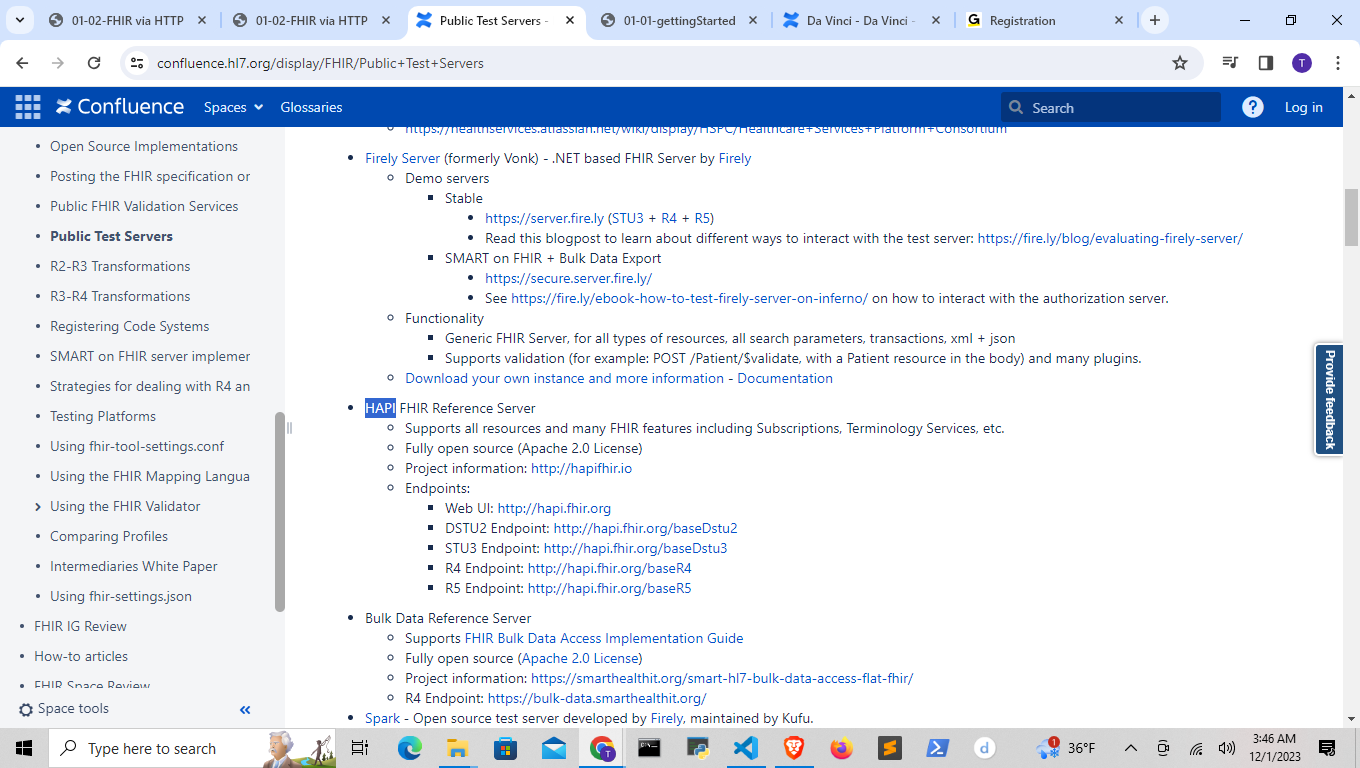Switch to Da Vinci tab

point(862,20)
